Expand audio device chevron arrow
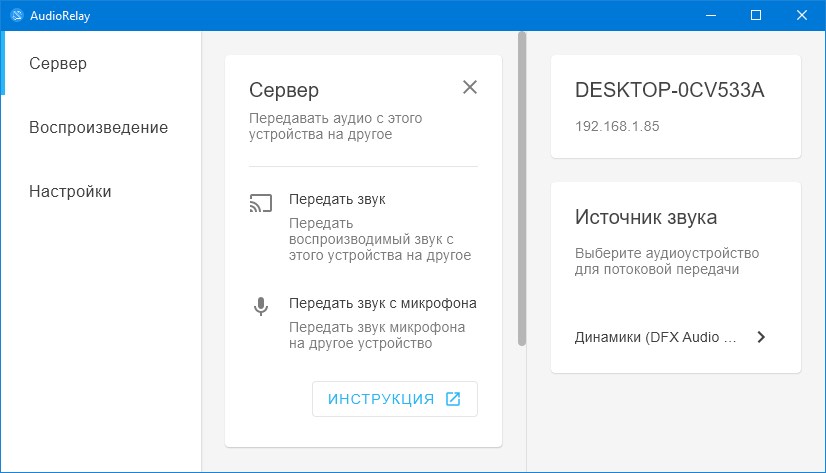 point(761,337)
